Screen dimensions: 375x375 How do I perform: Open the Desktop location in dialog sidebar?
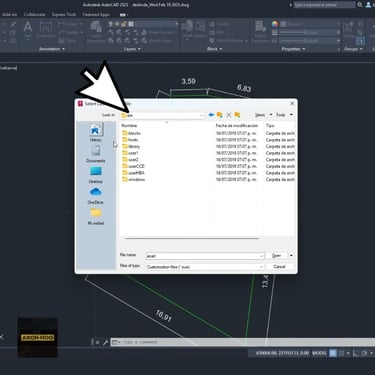point(96,175)
